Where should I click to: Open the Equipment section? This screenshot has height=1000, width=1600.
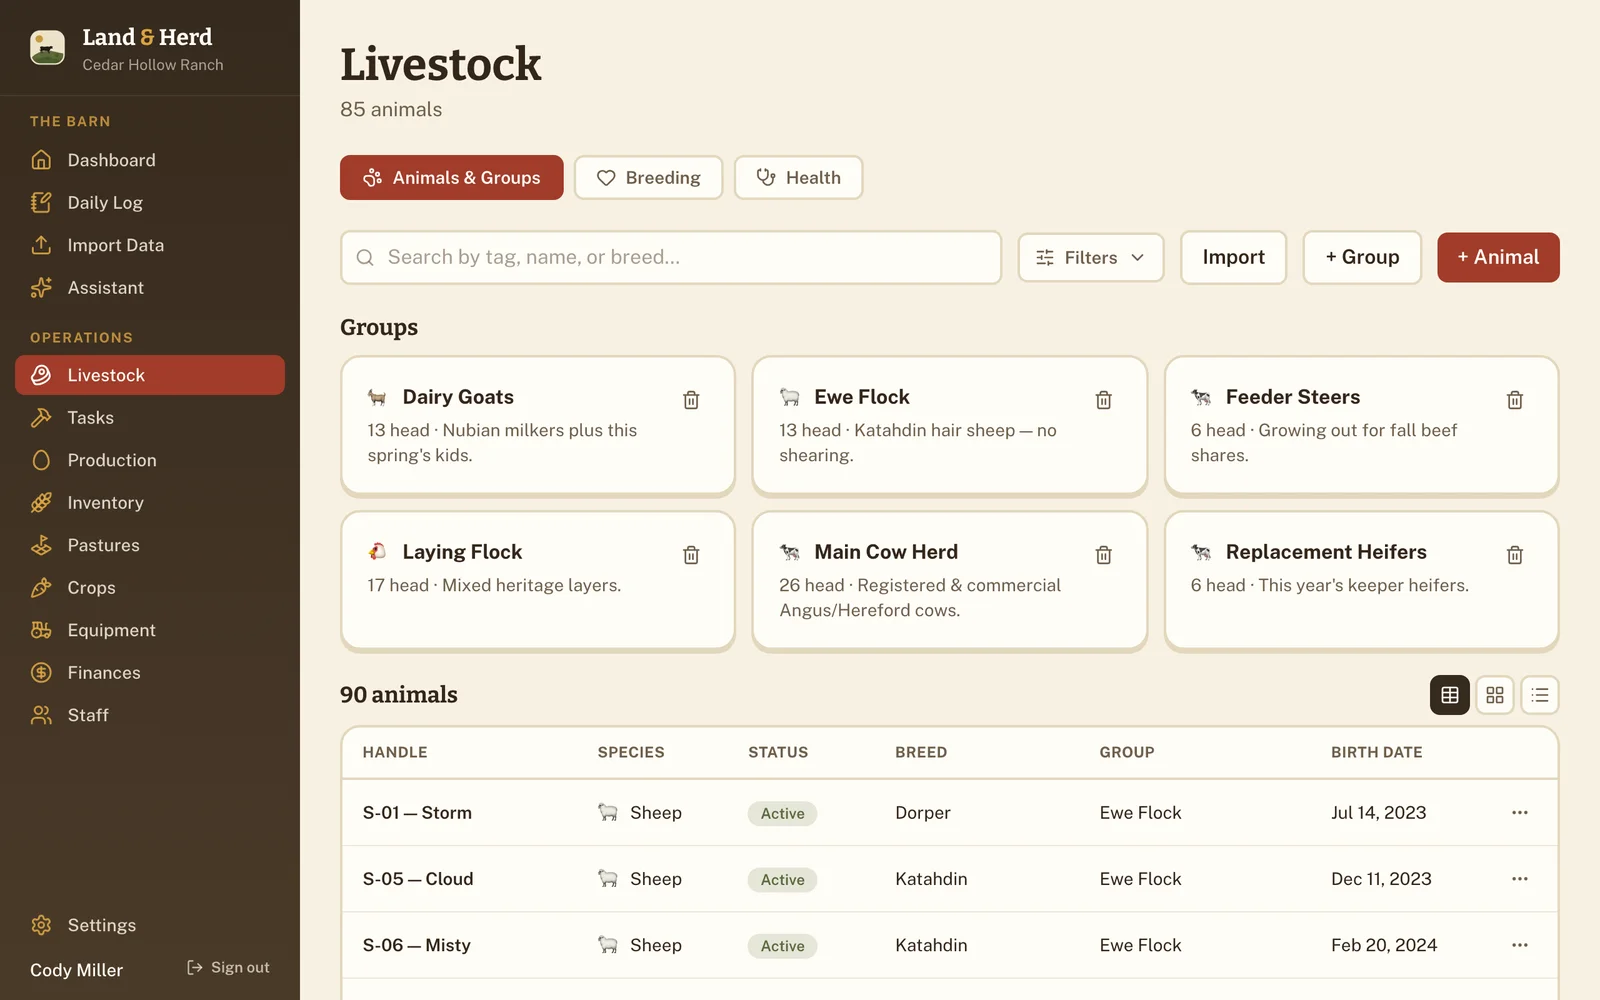[x=150, y=630]
